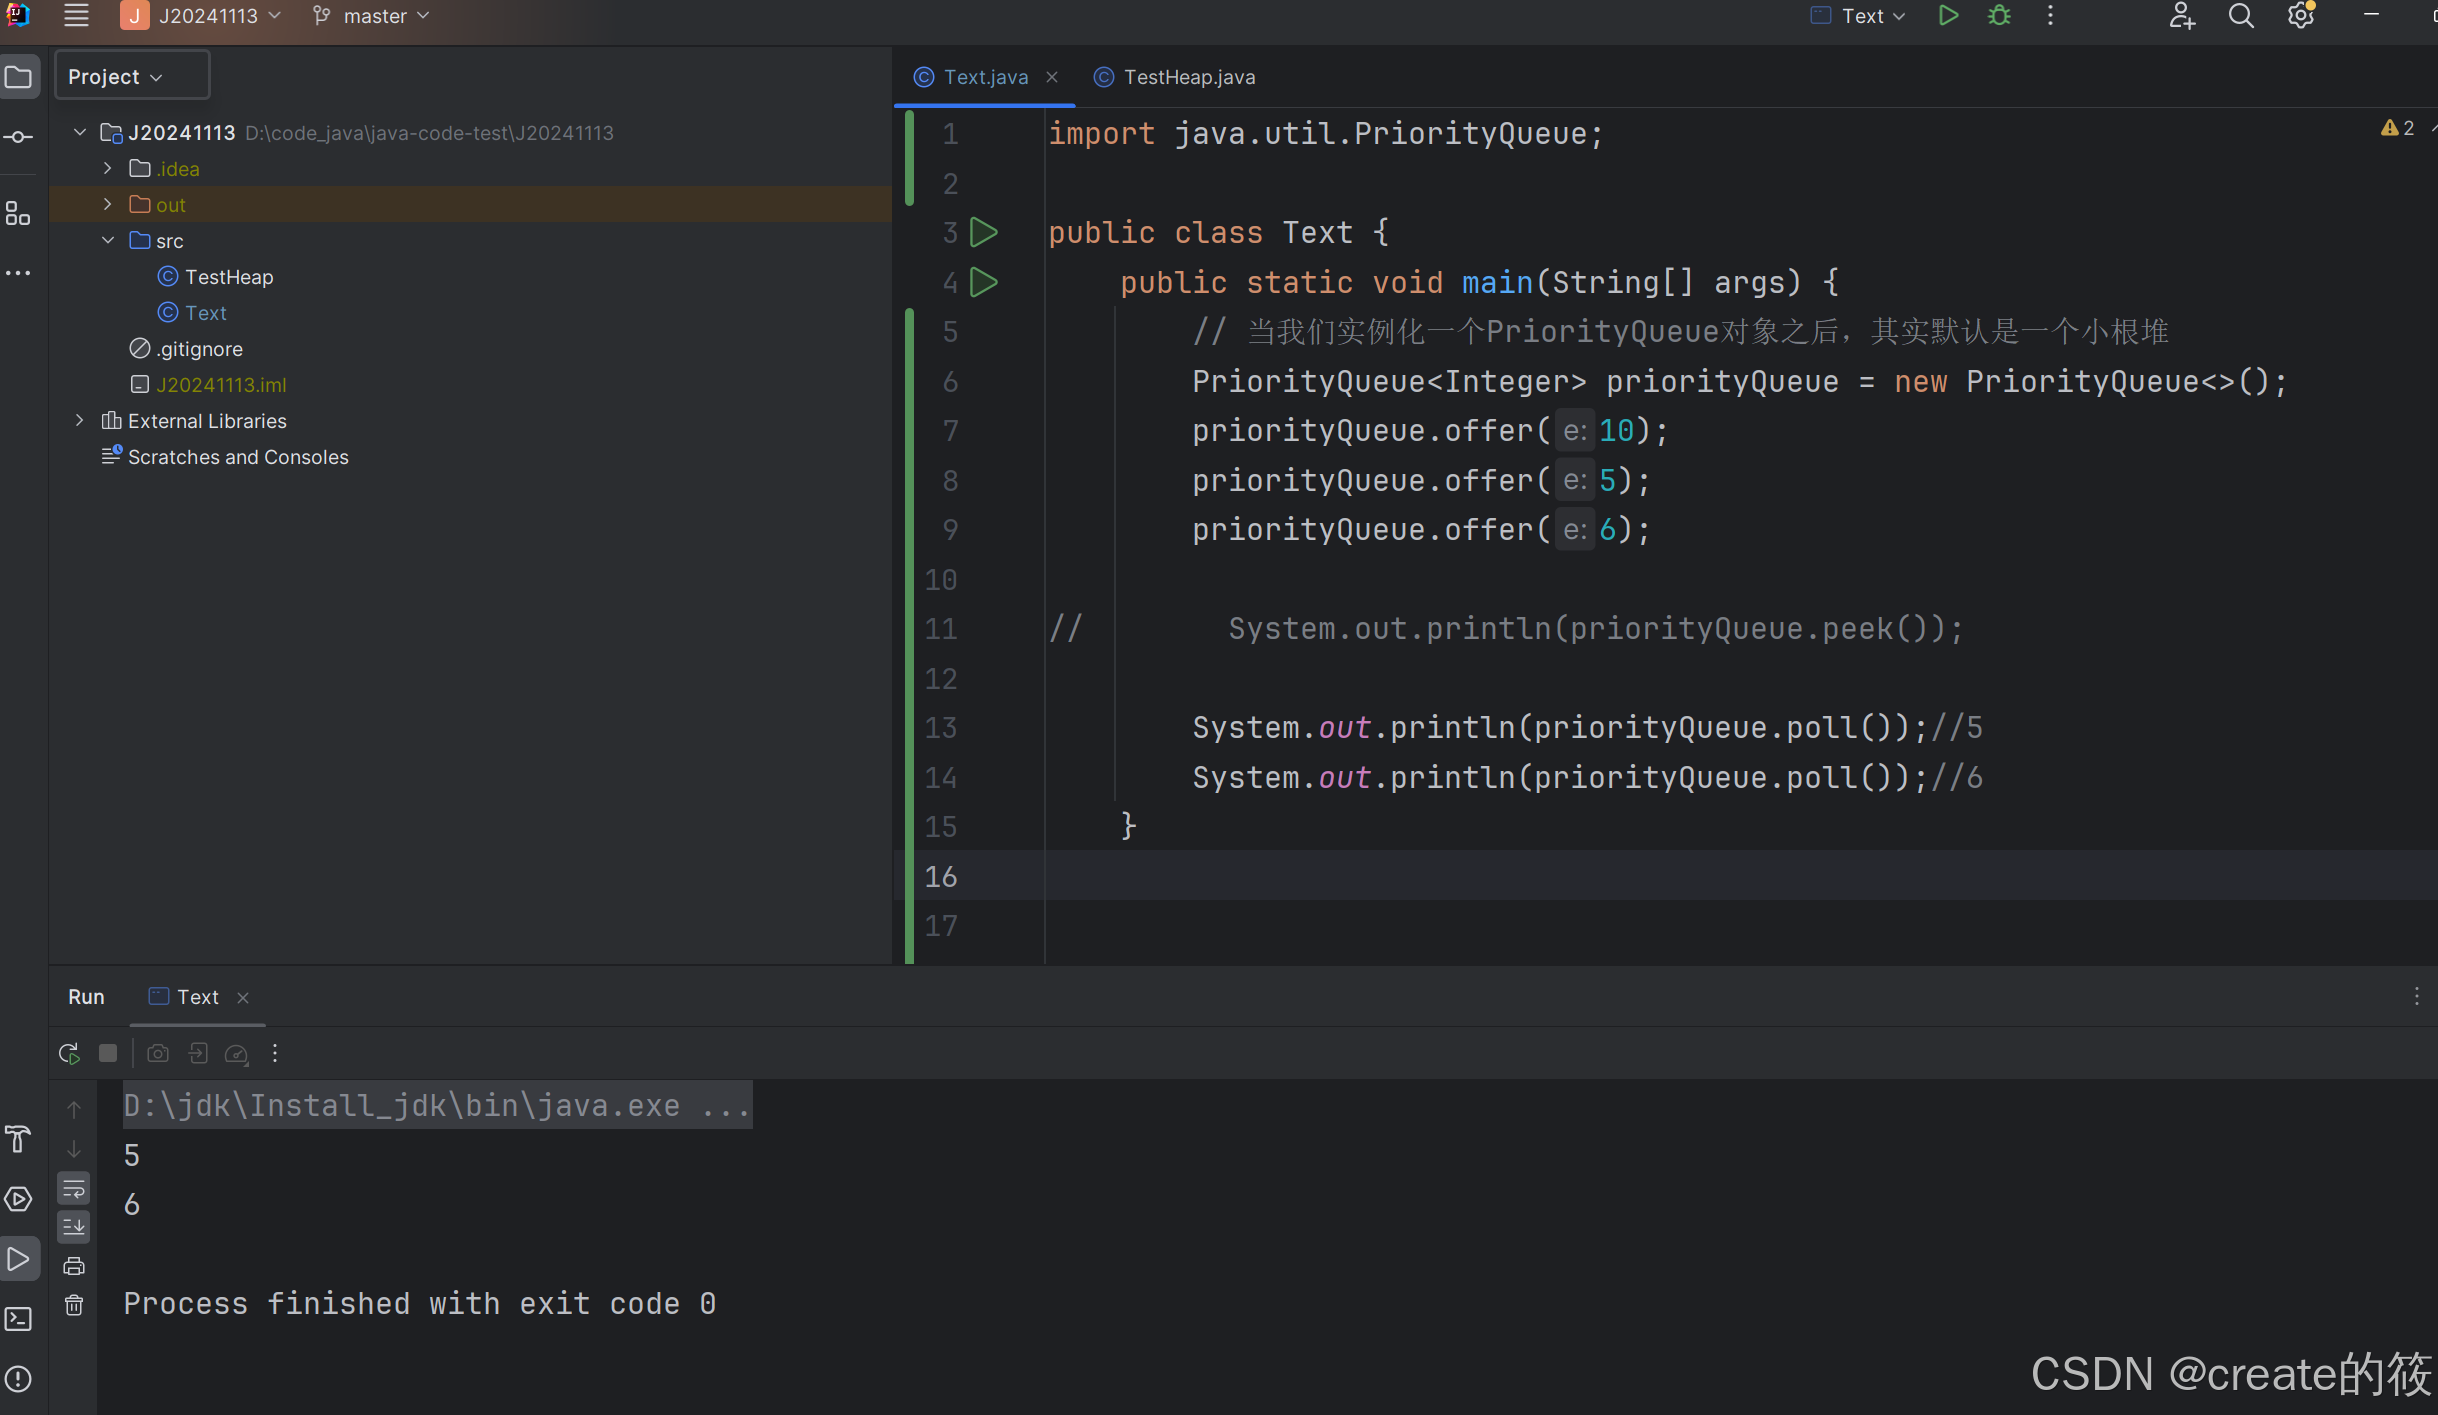
Task: Click the java.exe command line in console
Action: pos(436,1105)
